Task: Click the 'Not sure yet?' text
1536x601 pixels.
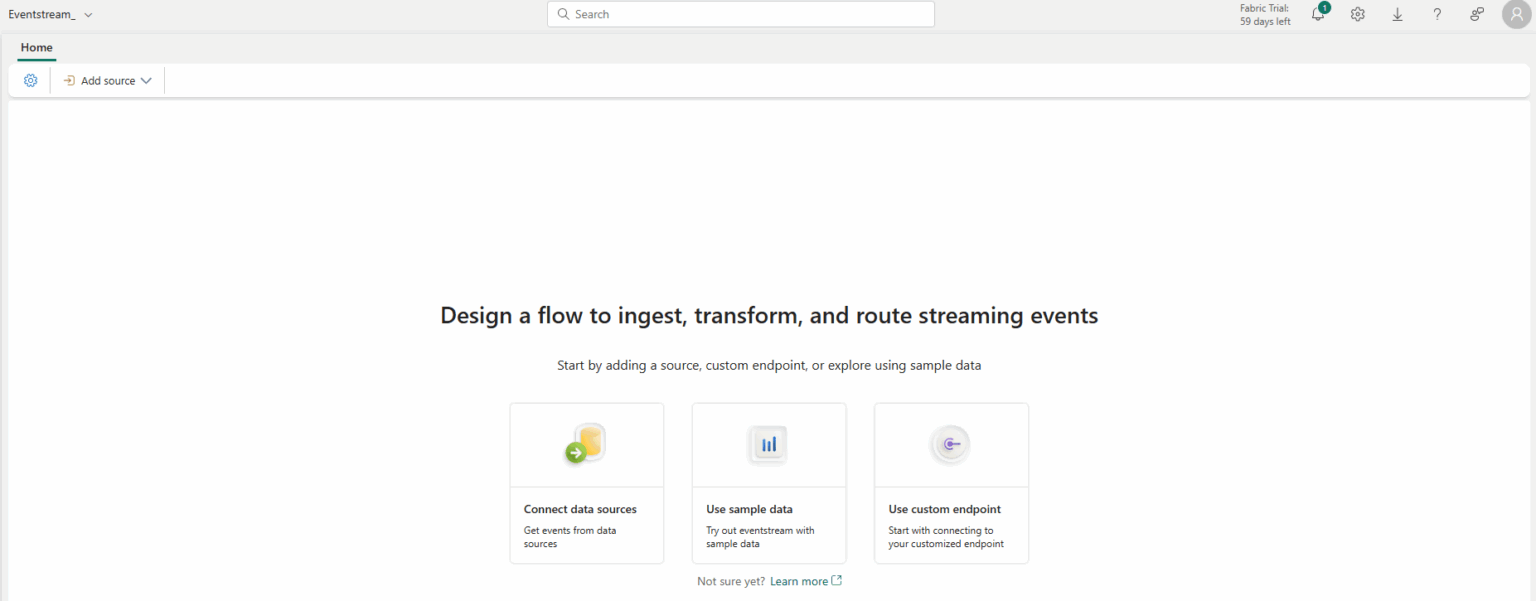Action: pos(731,581)
